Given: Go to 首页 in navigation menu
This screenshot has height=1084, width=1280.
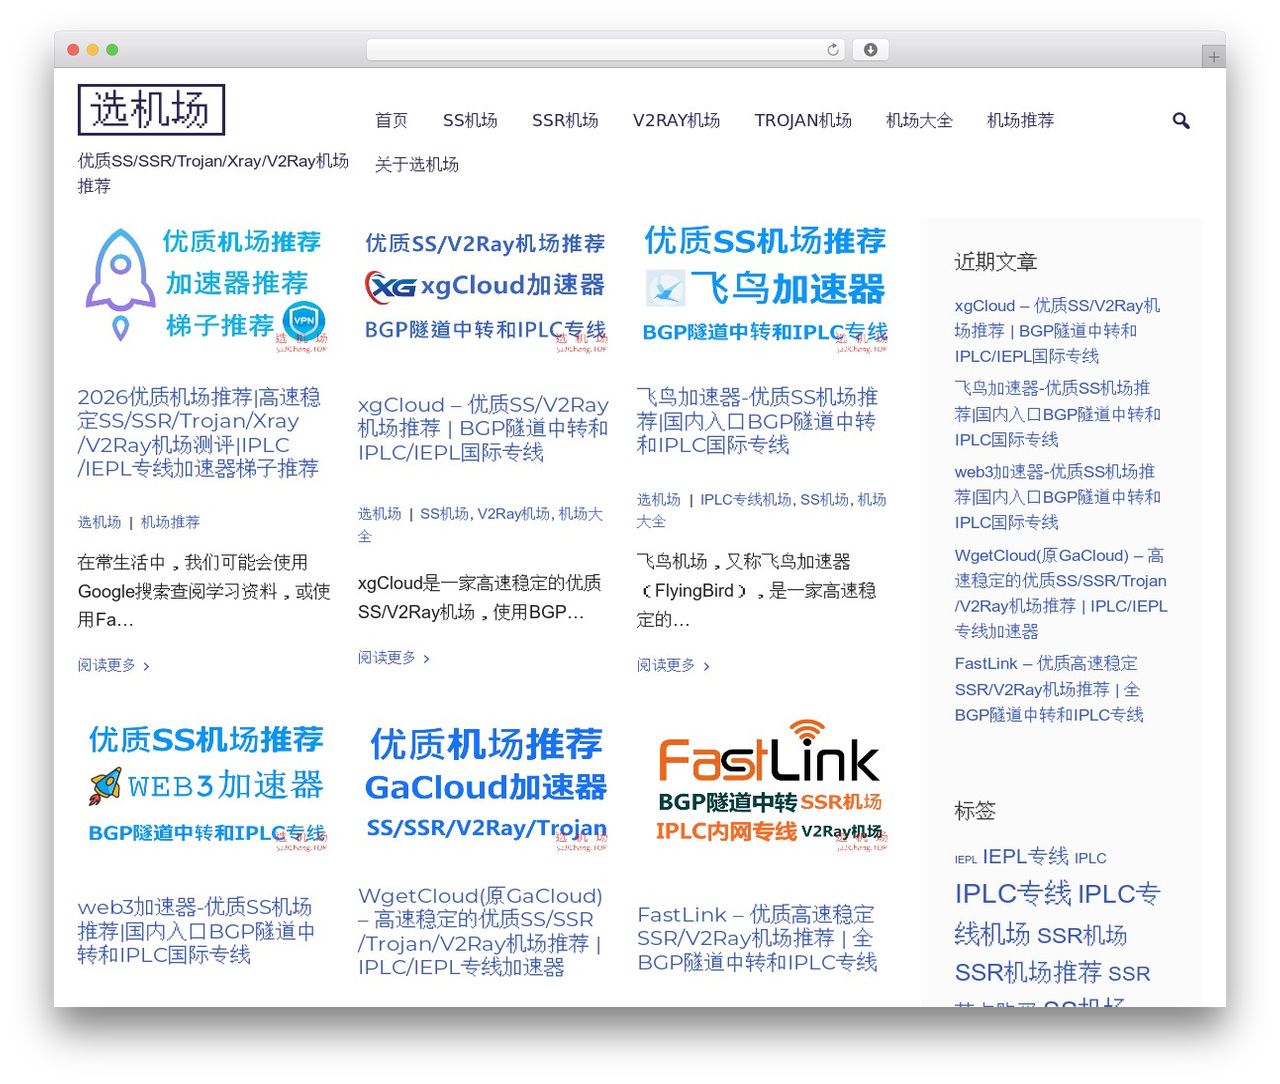Looking at the screenshot, I should click(391, 121).
